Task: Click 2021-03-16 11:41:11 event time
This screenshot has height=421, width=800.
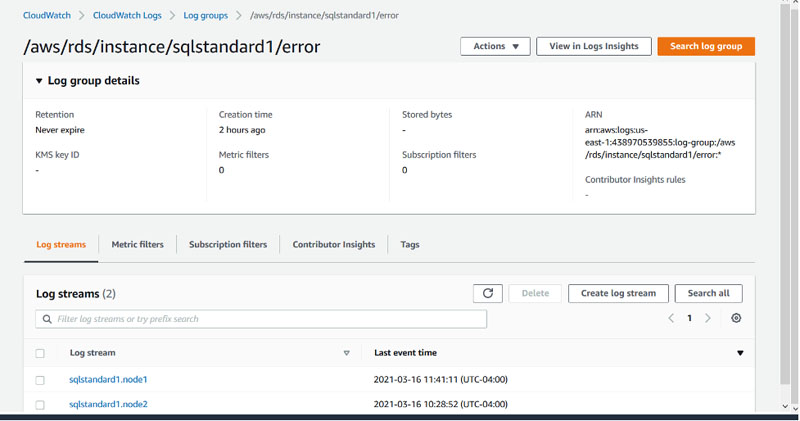Action: click(441, 379)
